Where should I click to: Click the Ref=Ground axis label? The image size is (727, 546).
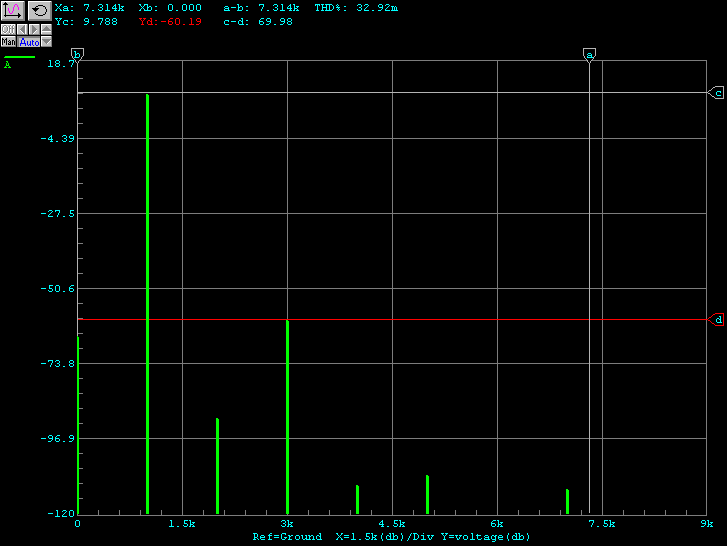[287, 537]
